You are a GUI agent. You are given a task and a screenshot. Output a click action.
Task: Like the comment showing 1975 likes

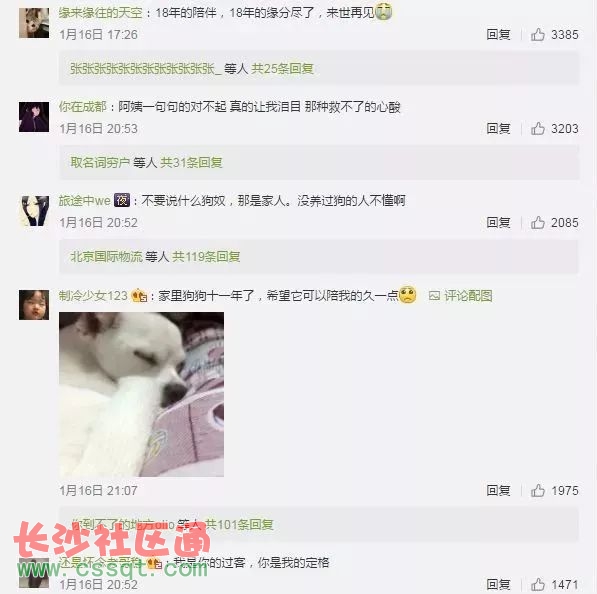538,490
